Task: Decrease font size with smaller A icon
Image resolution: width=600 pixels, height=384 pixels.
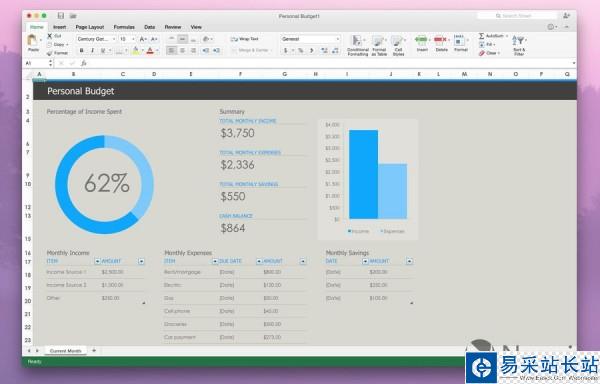Action: tap(154, 39)
